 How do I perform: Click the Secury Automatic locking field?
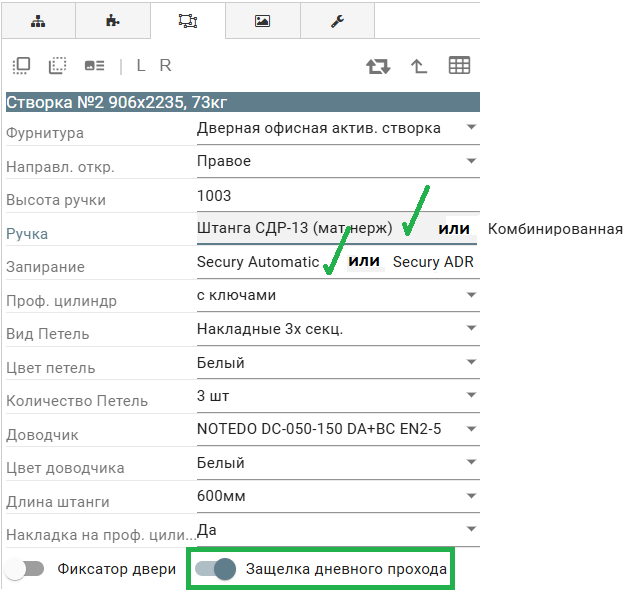[338, 262]
